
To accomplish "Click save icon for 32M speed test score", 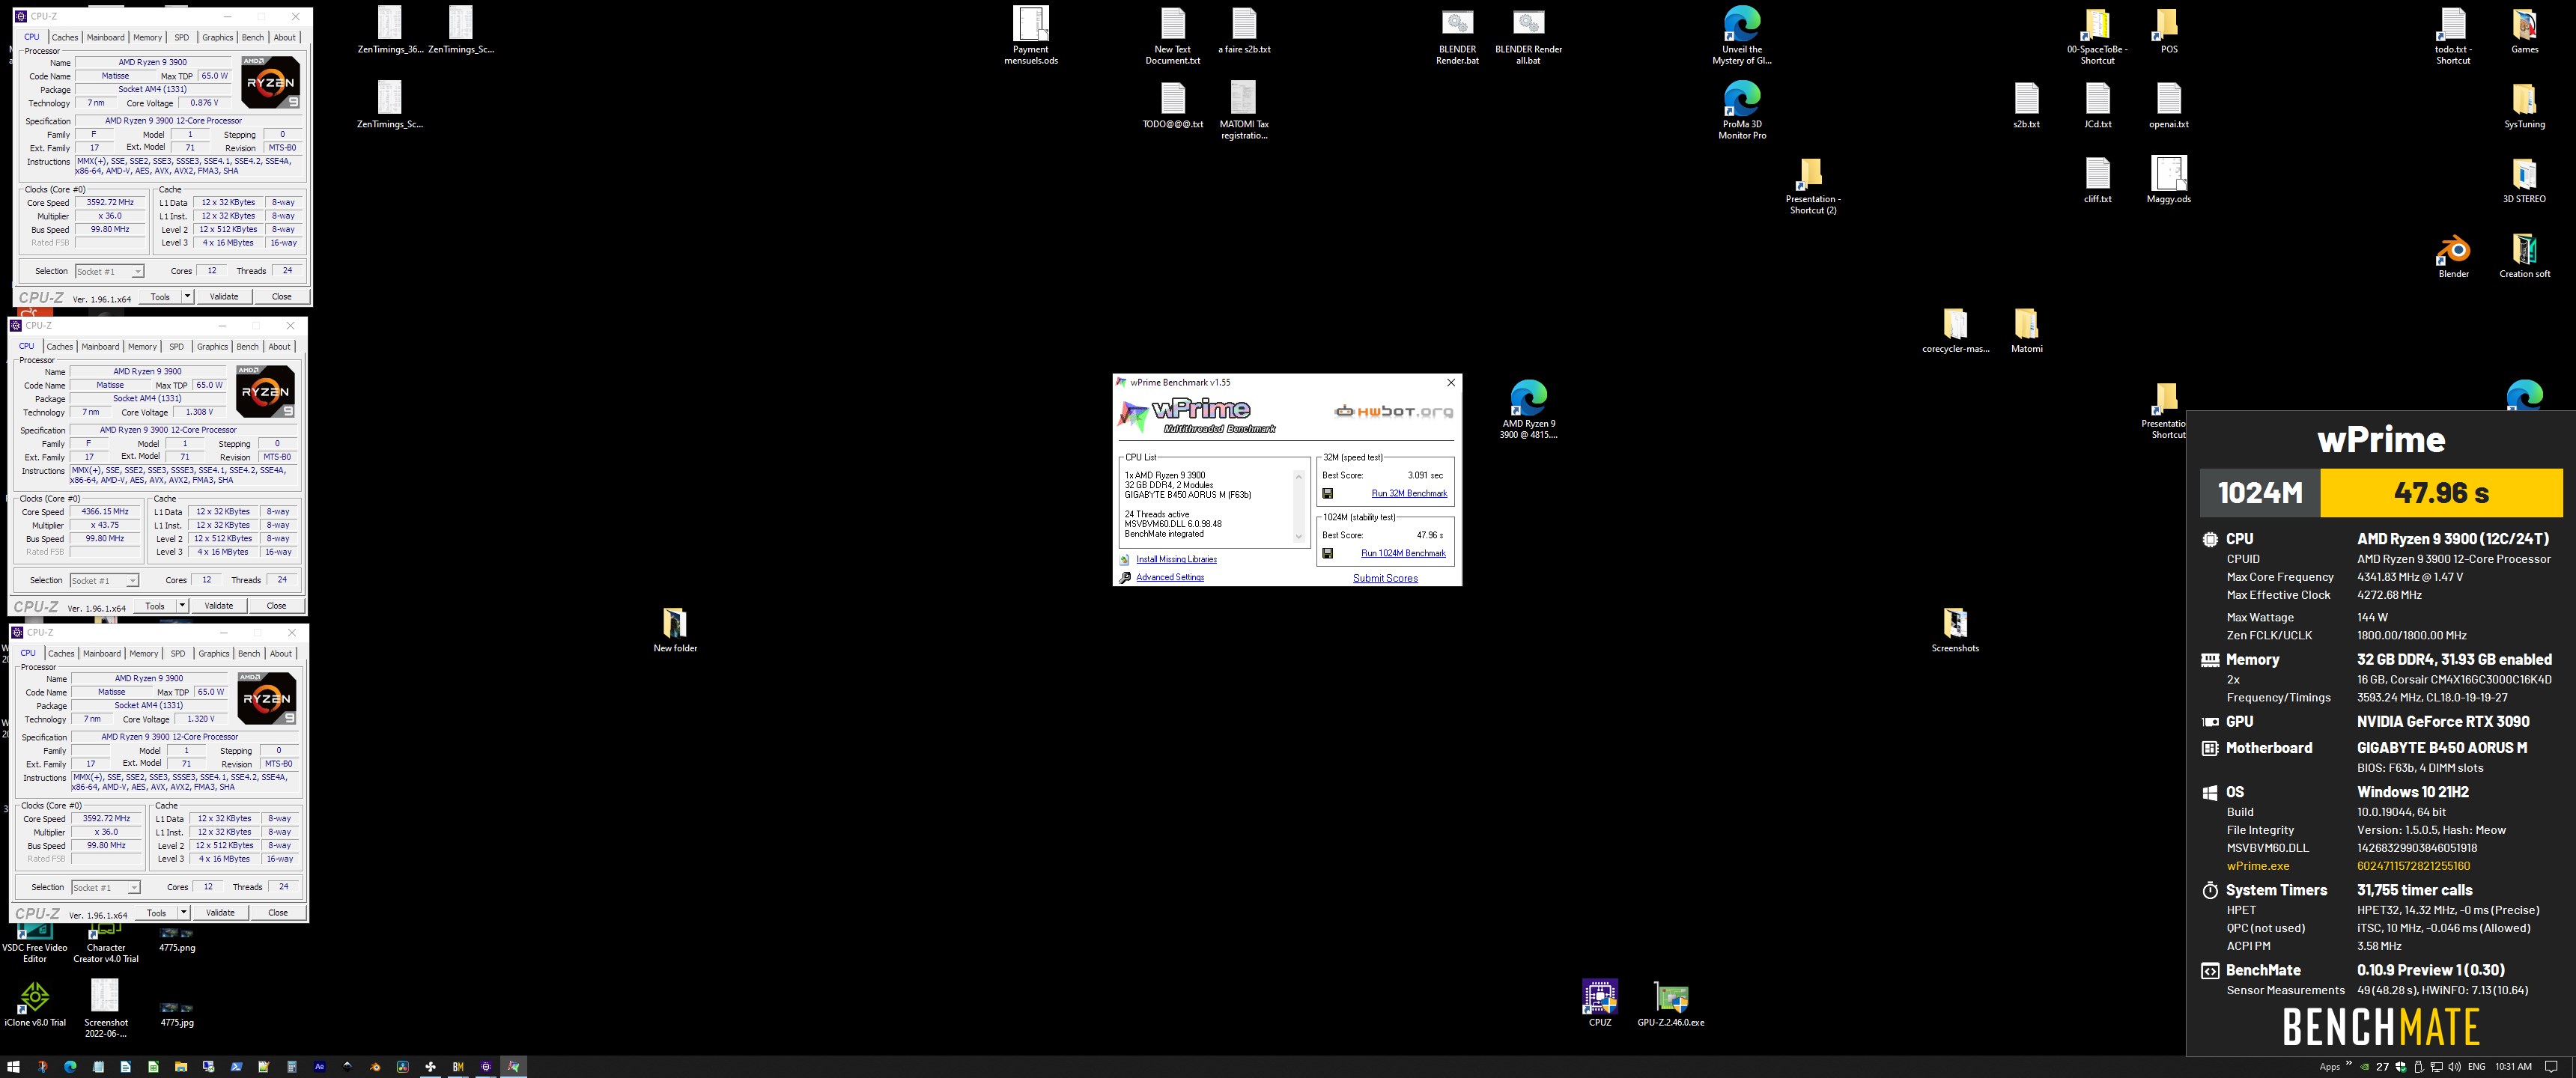I will 1327,493.
